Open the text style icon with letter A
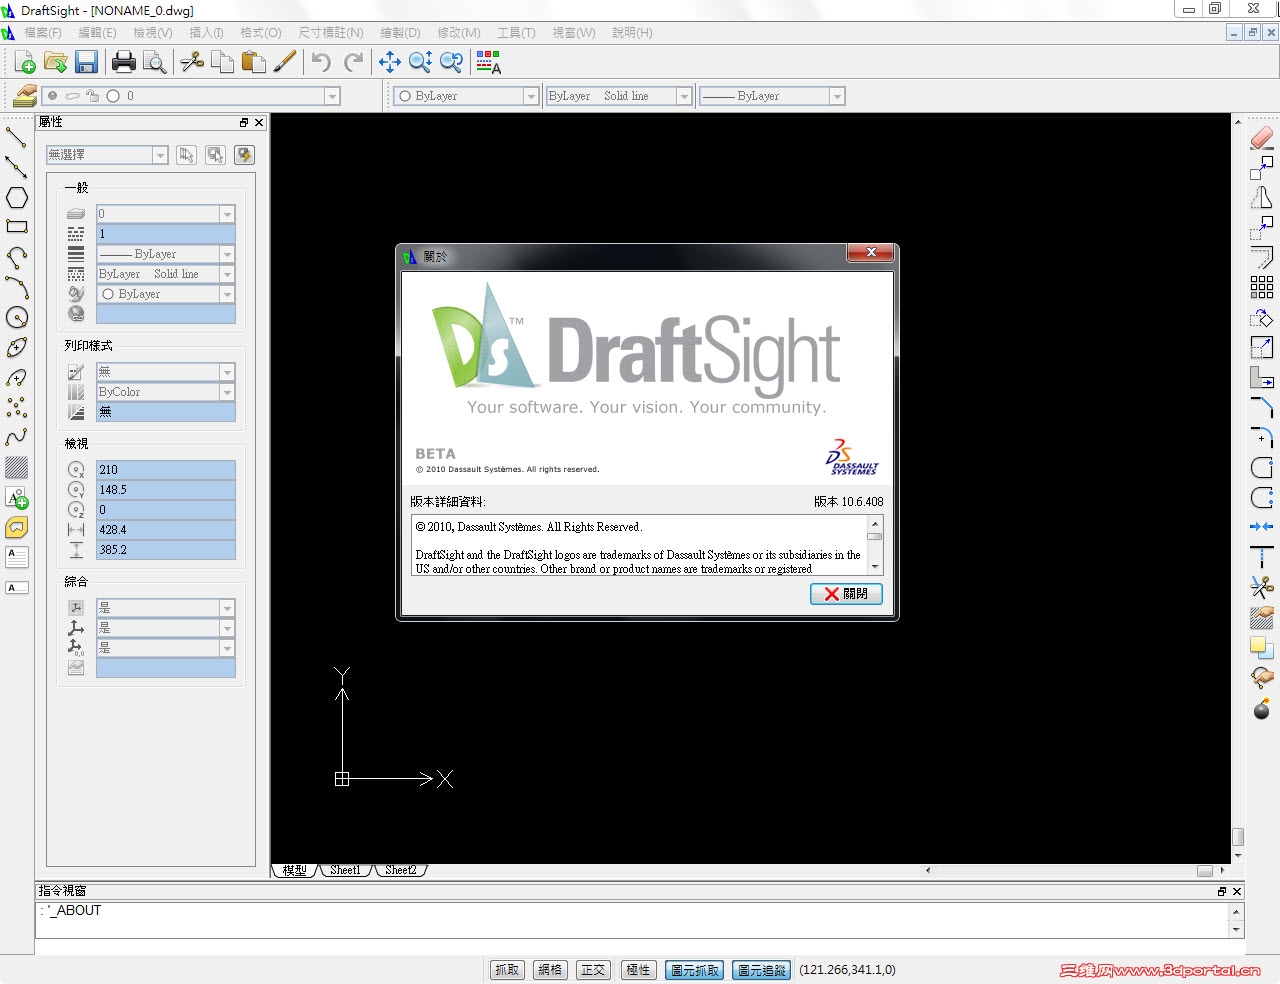The height and width of the screenshot is (984, 1280). [488, 62]
